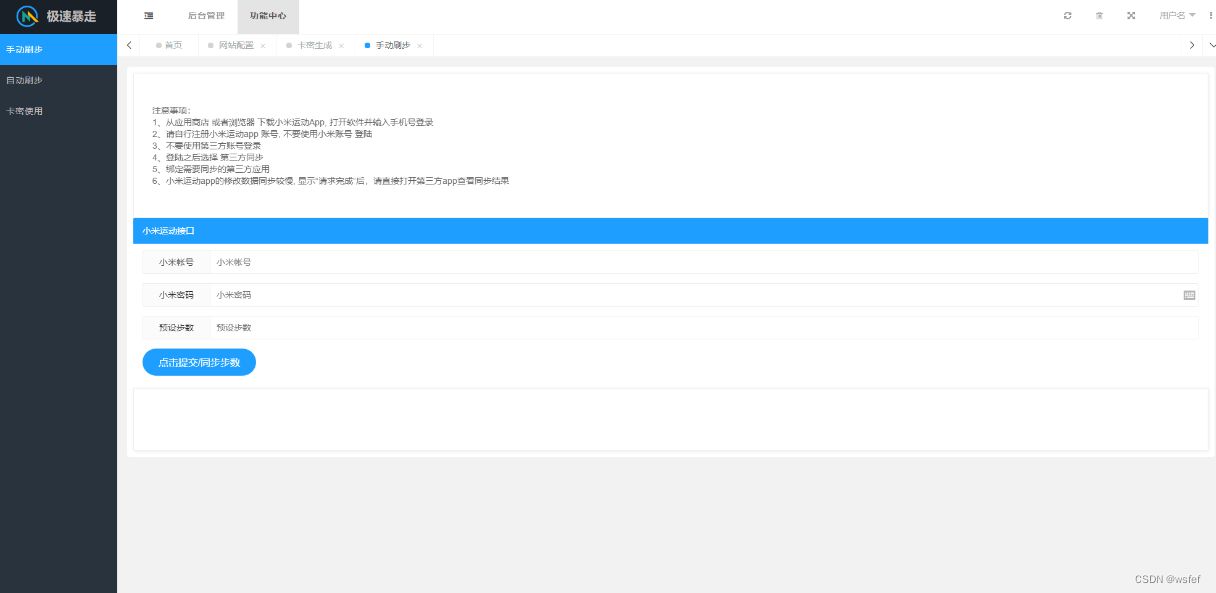The height and width of the screenshot is (593, 1216).
Task: Expand the tab options down-chevron
Action: click(1212, 45)
